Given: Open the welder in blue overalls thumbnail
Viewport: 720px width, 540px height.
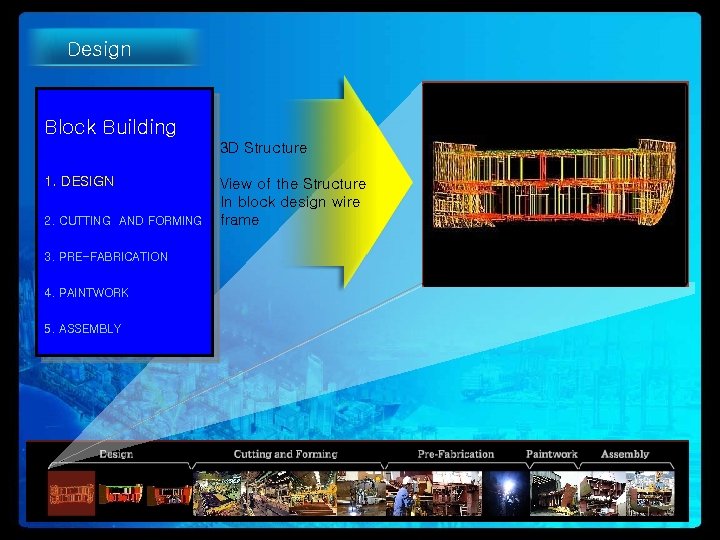Looking at the screenshot, I should click(x=410, y=494).
